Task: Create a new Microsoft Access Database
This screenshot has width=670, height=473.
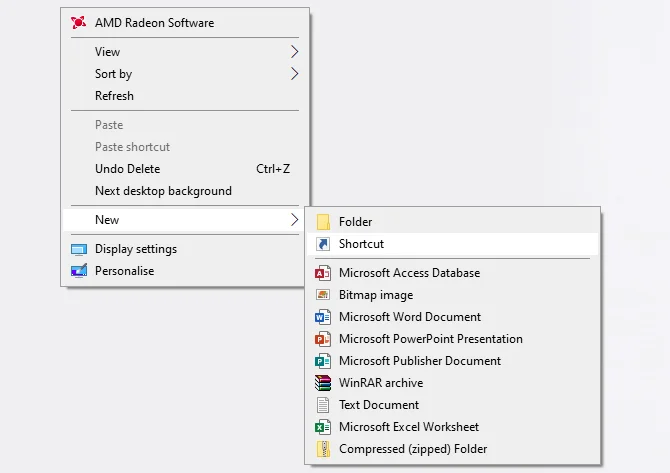Action: point(453,273)
